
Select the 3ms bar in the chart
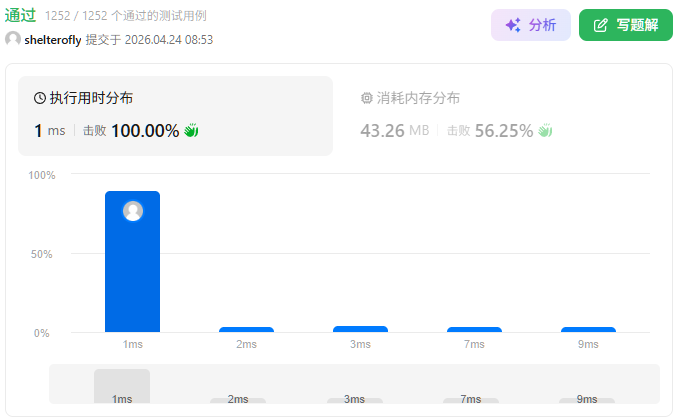360,328
